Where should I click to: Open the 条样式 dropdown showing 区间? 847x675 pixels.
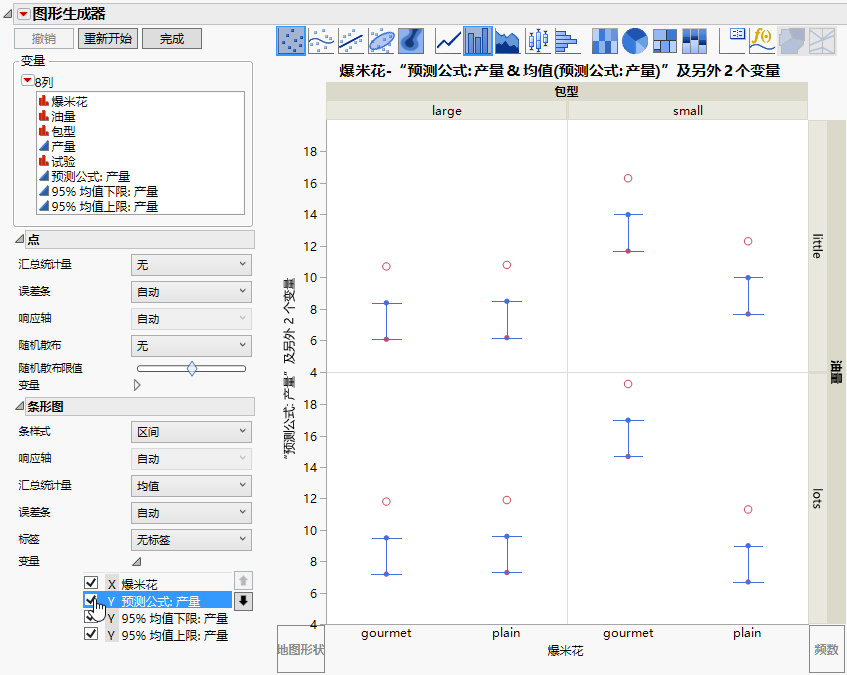tap(191, 432)
